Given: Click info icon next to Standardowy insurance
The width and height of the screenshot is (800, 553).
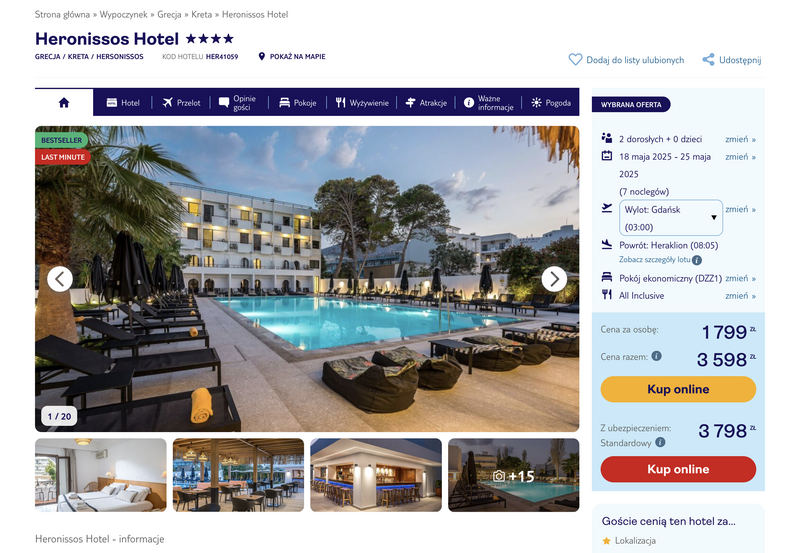Looking at the screenshot, I should [x=660, y=442].
